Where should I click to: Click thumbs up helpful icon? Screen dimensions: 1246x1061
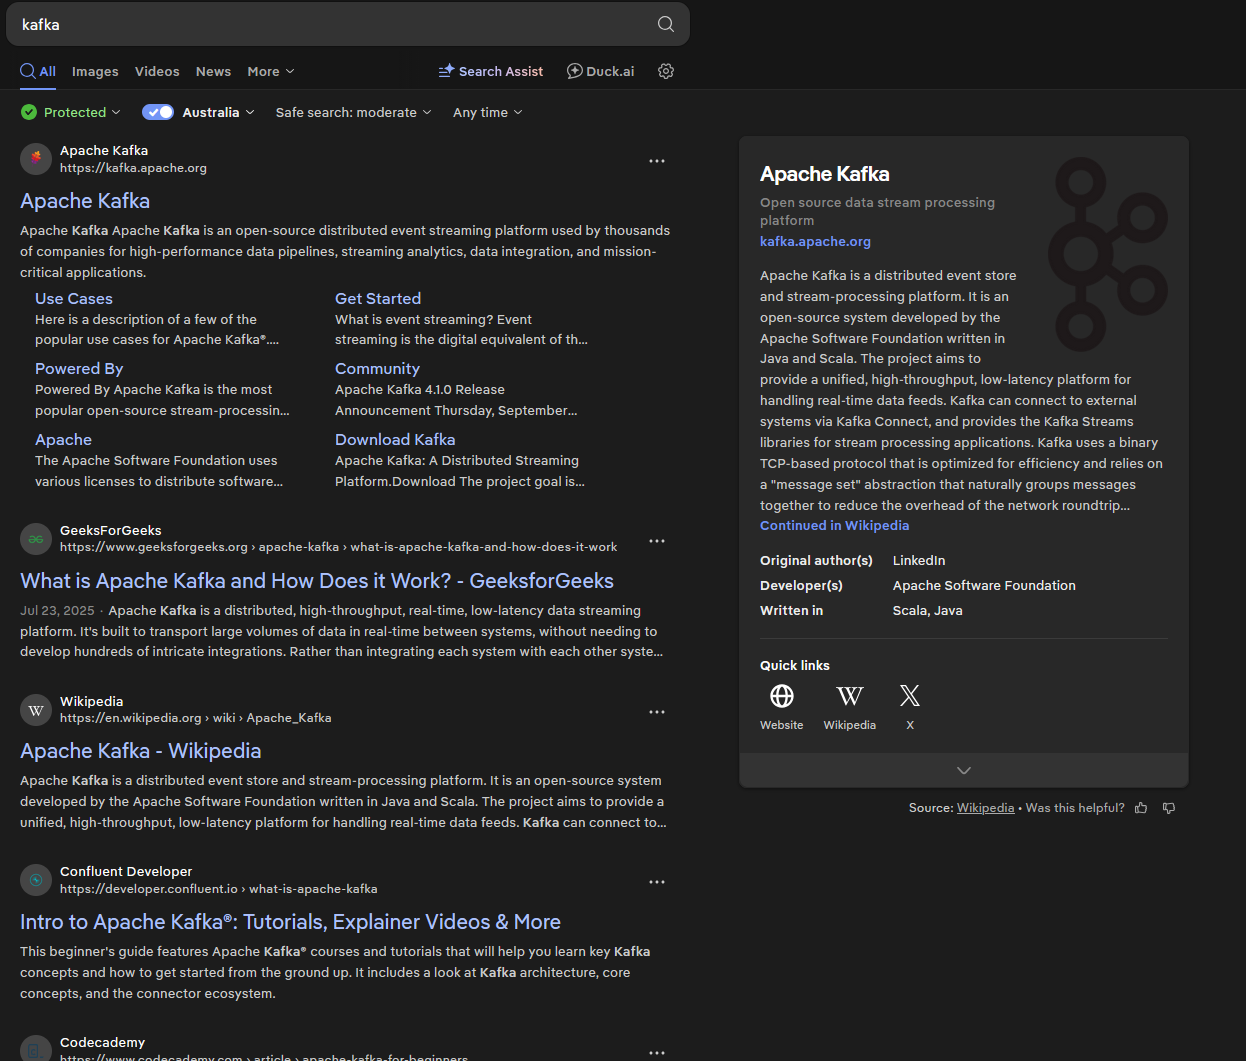[1141, 808]
